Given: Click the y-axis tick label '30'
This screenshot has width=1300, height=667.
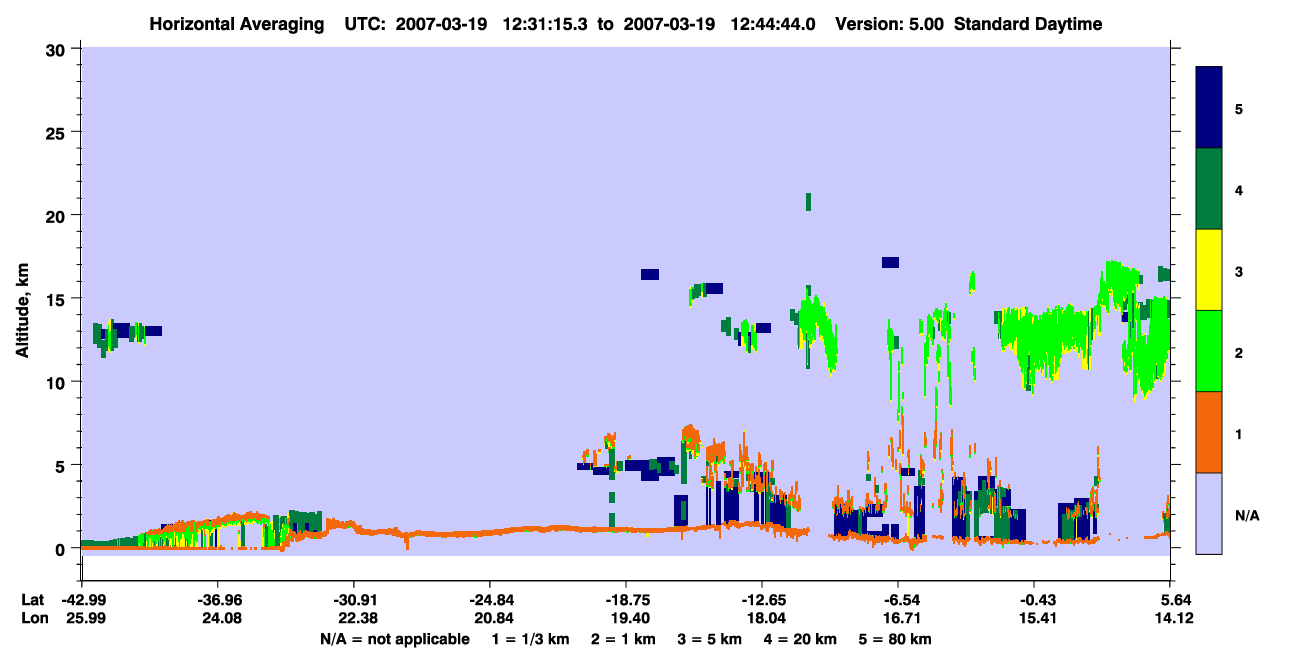Looking at the screenshot, I should coord(58,49).
